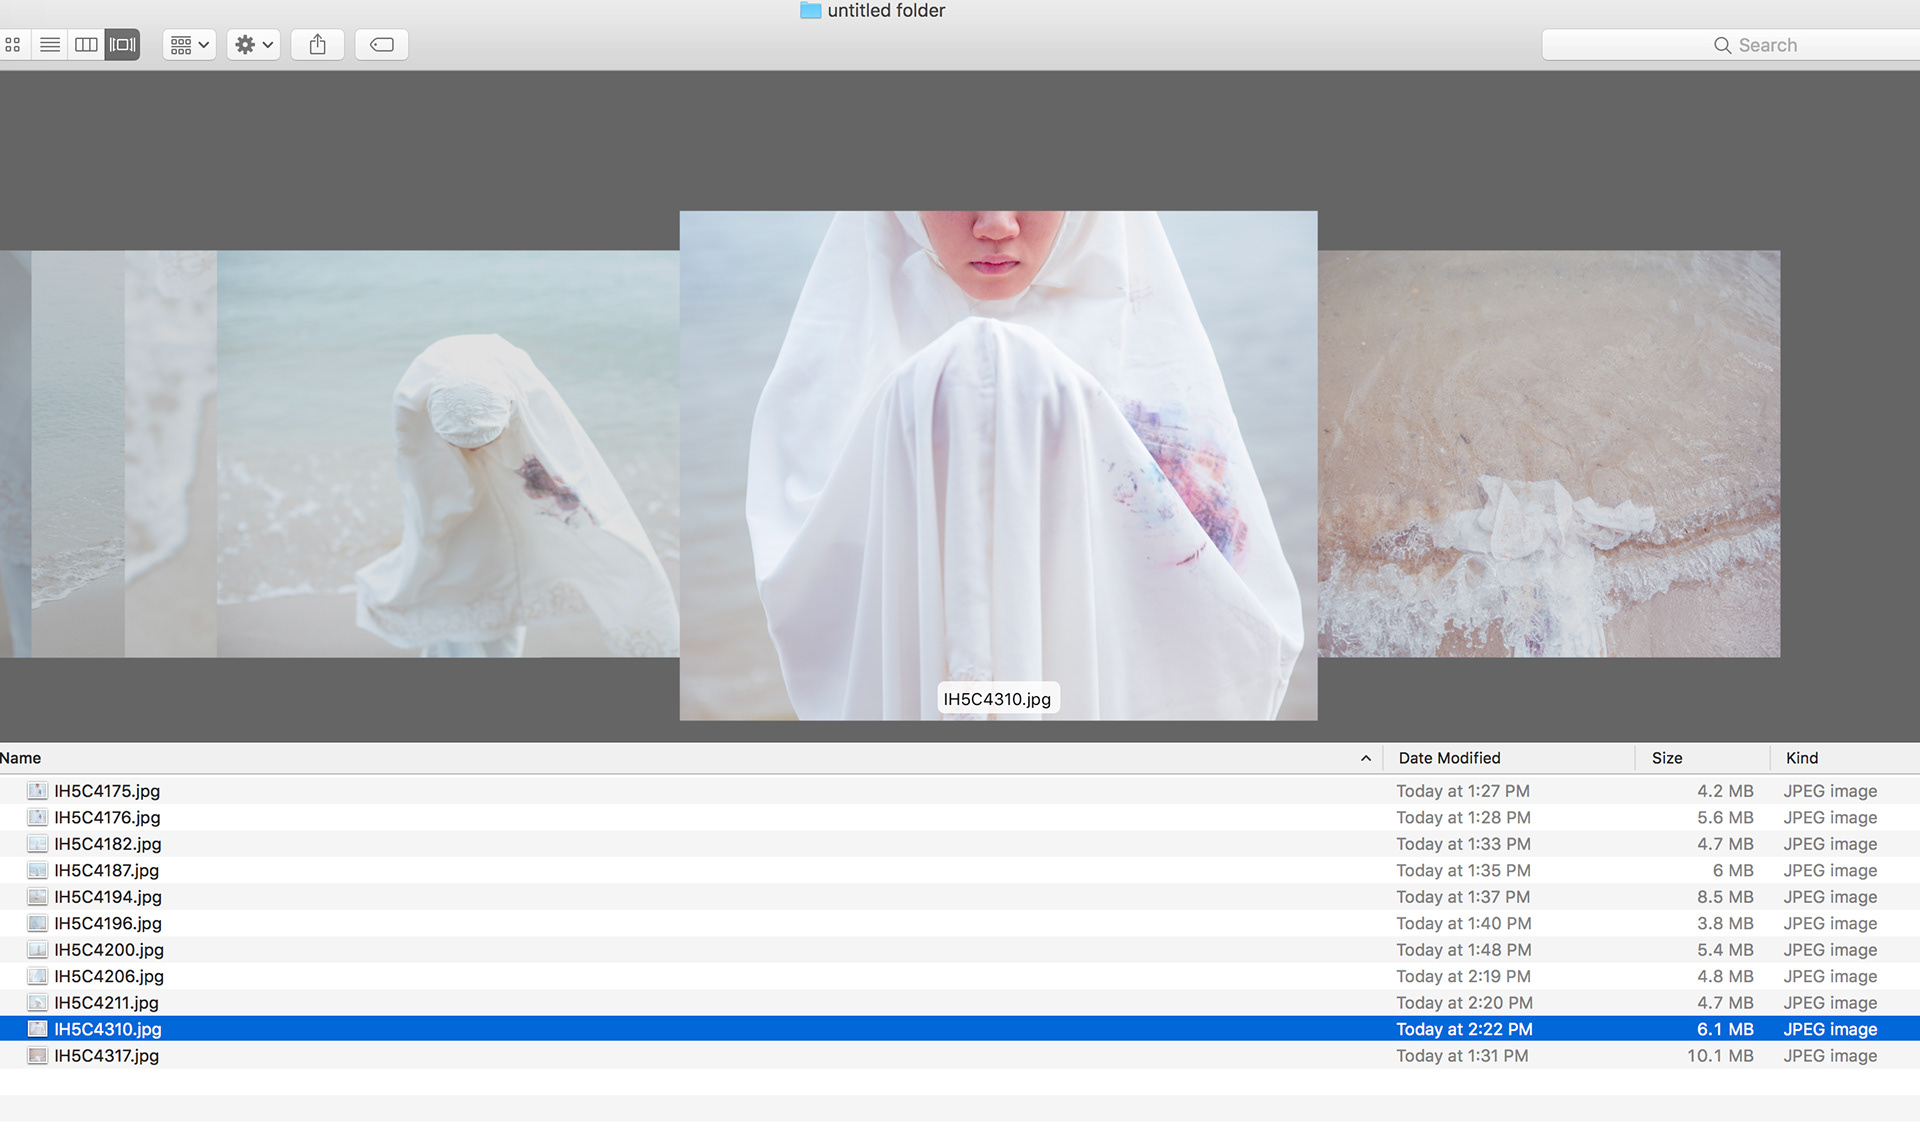Click date 'Today at 2:22 PM'
This screenshot has height=1132, width=1920.
coord(1464,1029)
